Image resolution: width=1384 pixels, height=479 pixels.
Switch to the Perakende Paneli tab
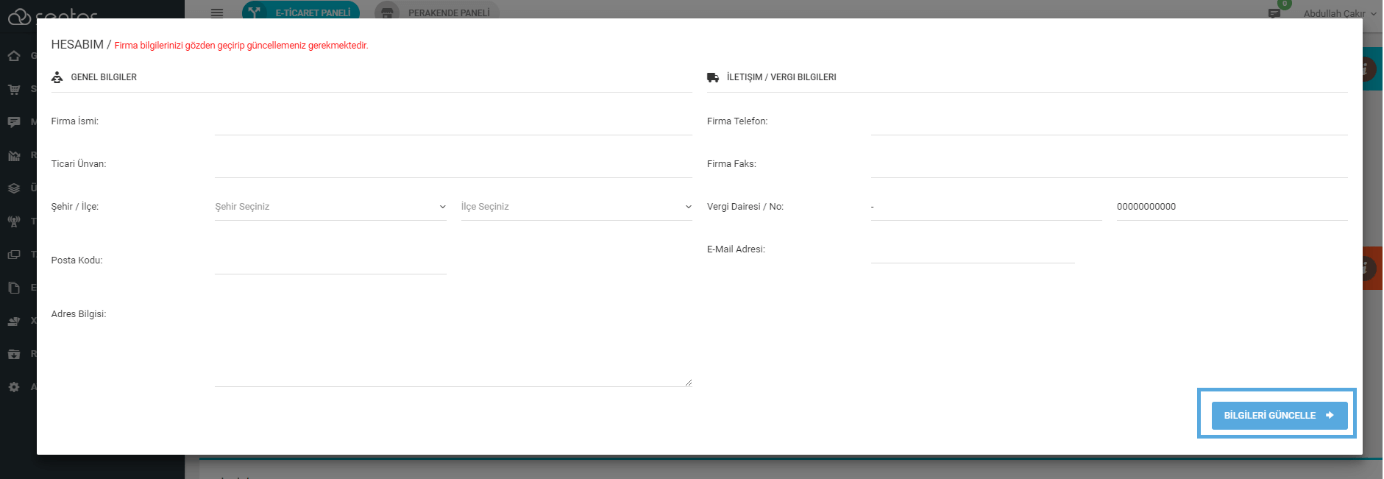[436, 12]
